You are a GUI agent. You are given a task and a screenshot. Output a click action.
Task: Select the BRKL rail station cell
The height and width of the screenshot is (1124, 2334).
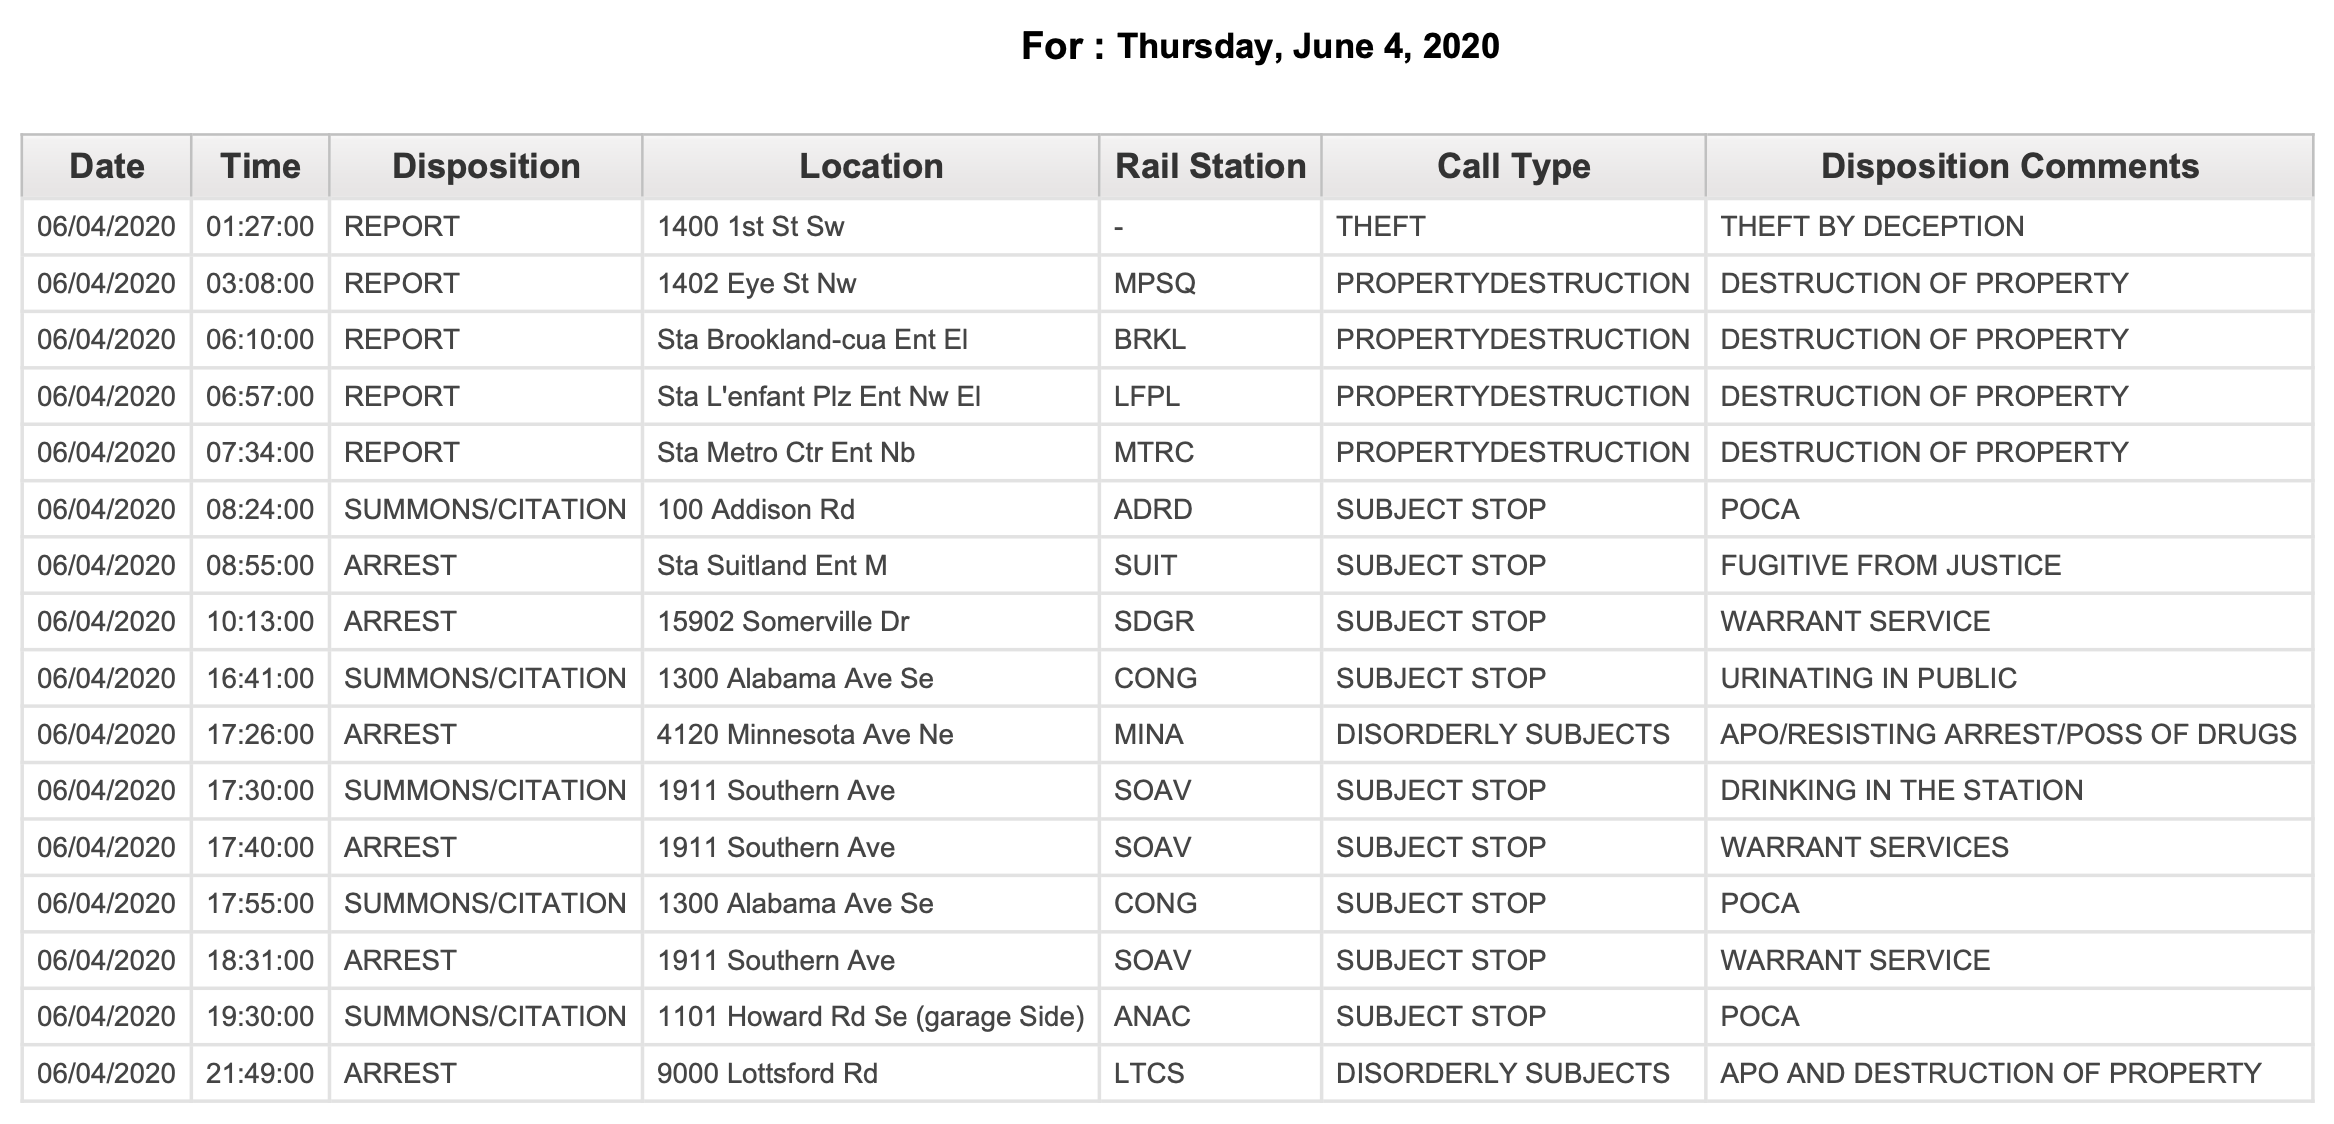click(x=1150, y=340)
